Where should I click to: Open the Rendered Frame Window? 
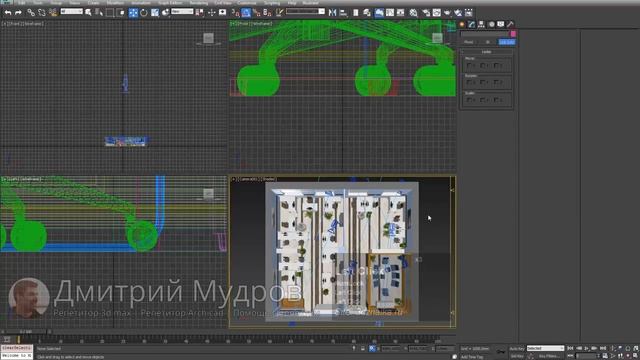click(436, 13)
